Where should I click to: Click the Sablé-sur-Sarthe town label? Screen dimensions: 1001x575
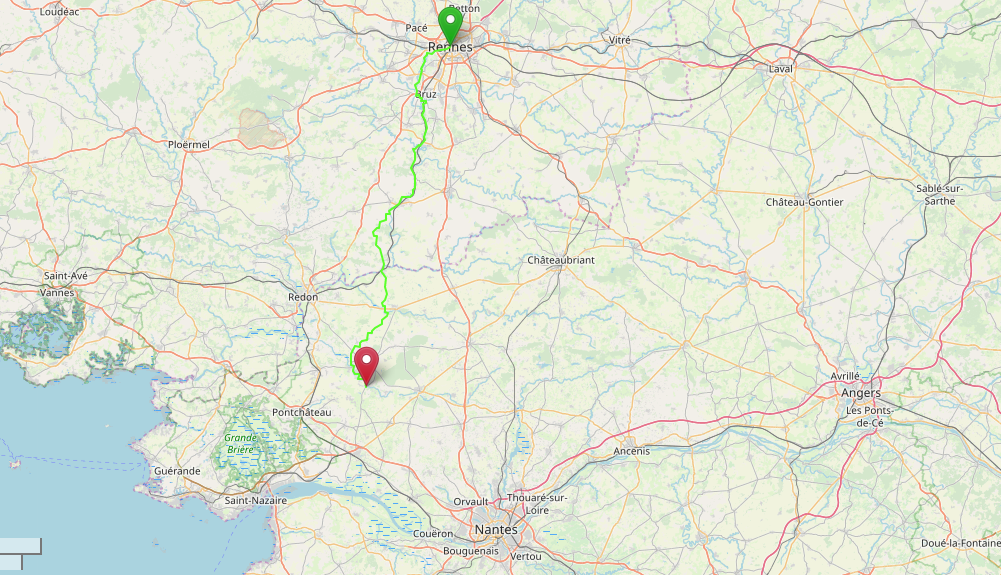point(940,195)
